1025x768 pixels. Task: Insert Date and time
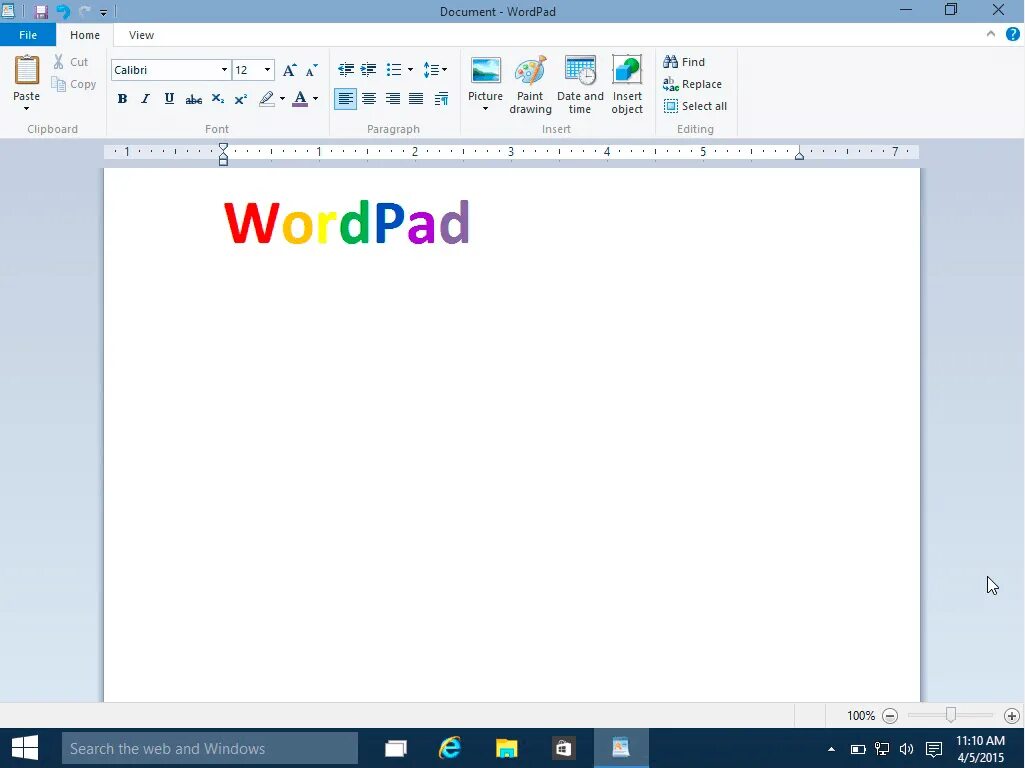coord(580,84)
